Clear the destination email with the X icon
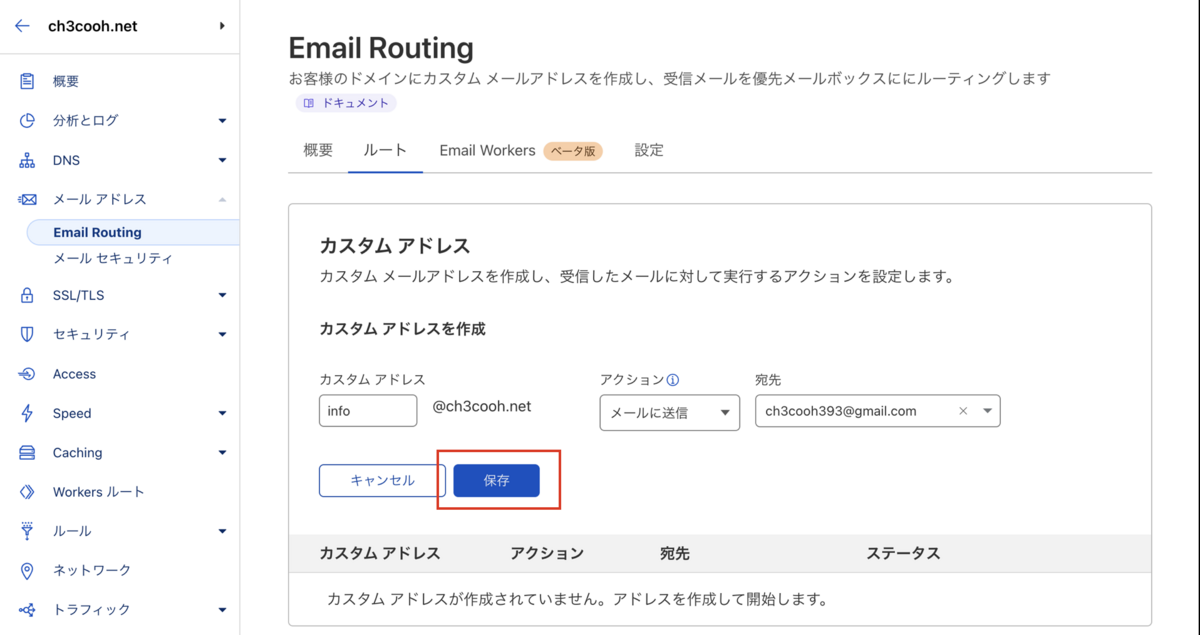This screenshot has height=635, width=1200. click(x=963, y=411)
